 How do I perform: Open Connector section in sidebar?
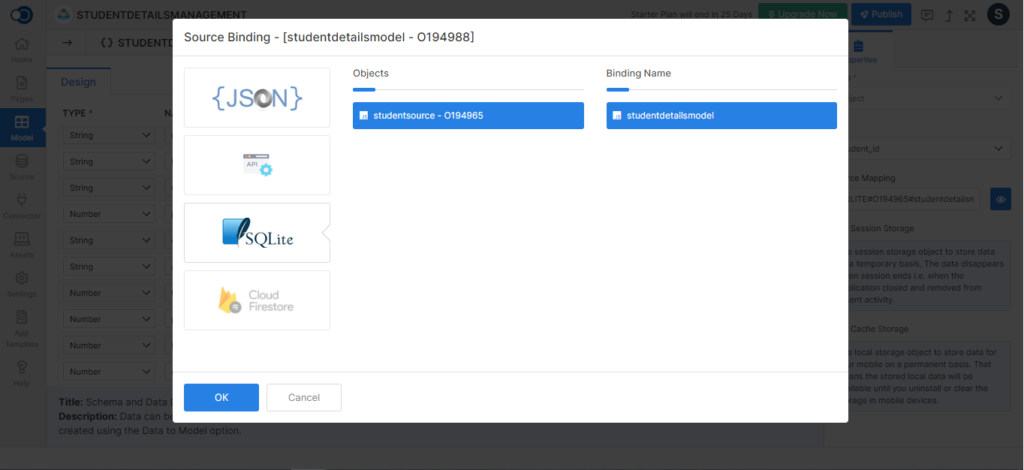[x=22, y=206]
